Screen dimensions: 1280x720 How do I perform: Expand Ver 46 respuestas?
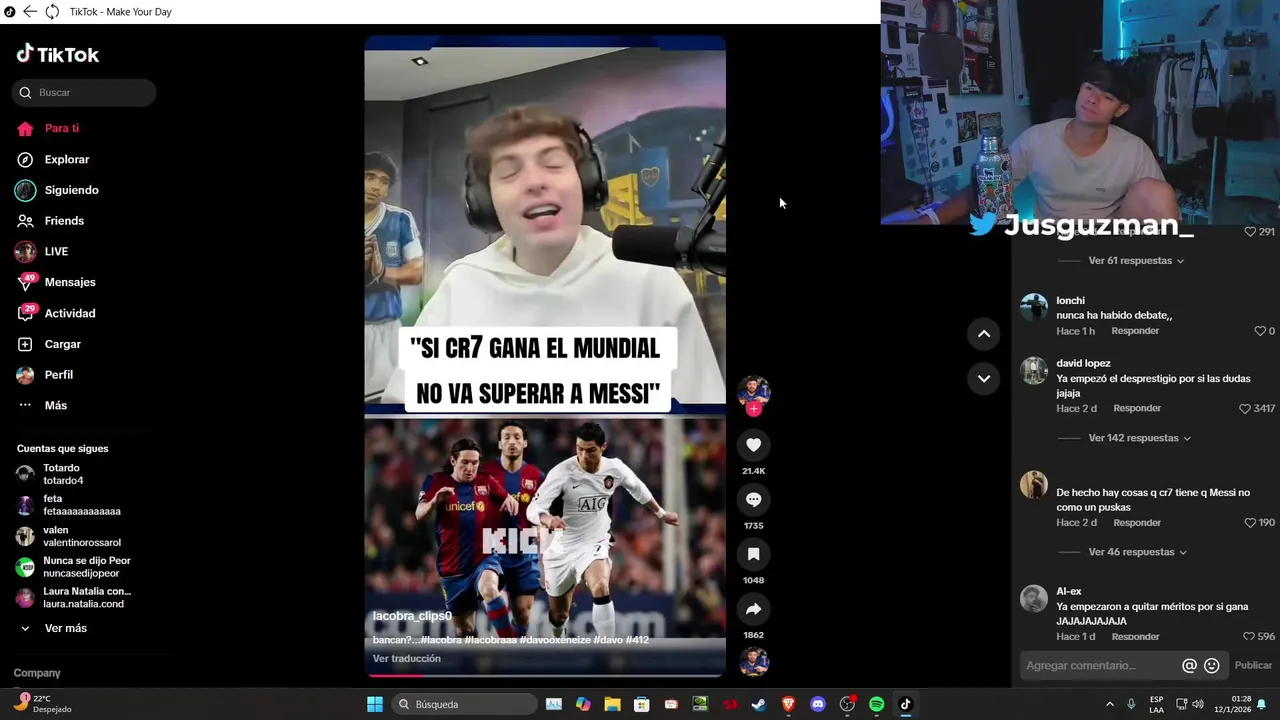click(x=1137, y=552)
